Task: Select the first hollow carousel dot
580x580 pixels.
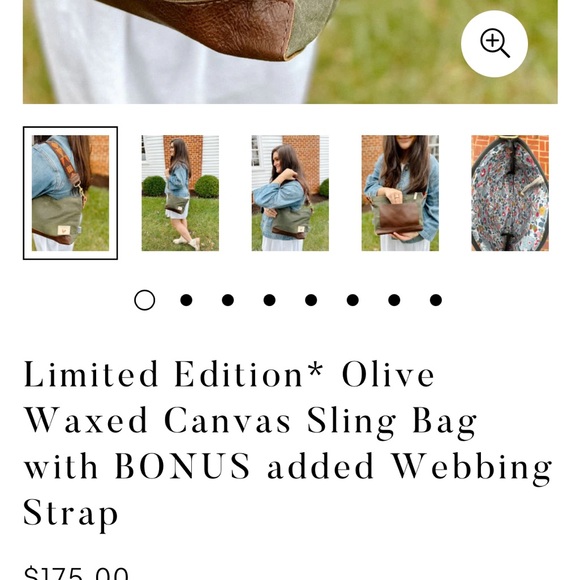Action: point(145,300)
